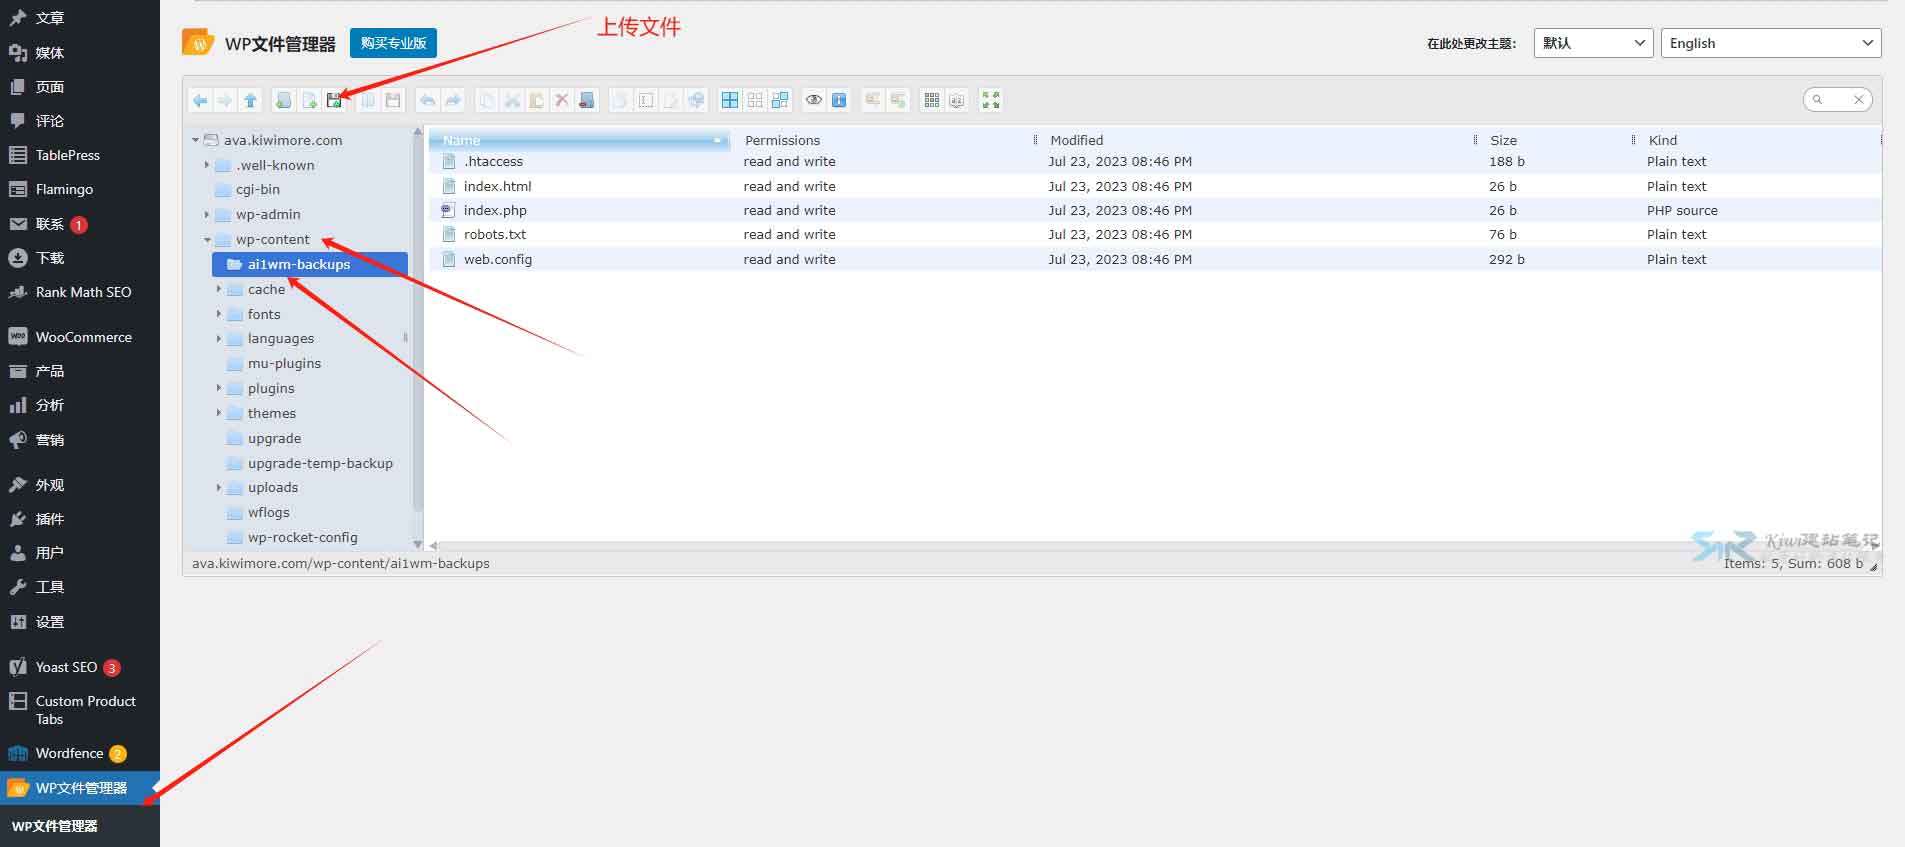1905x847 pixels.
Task: Collapse the ava.kiwimore.com root node
Action: tap(195, 140)
